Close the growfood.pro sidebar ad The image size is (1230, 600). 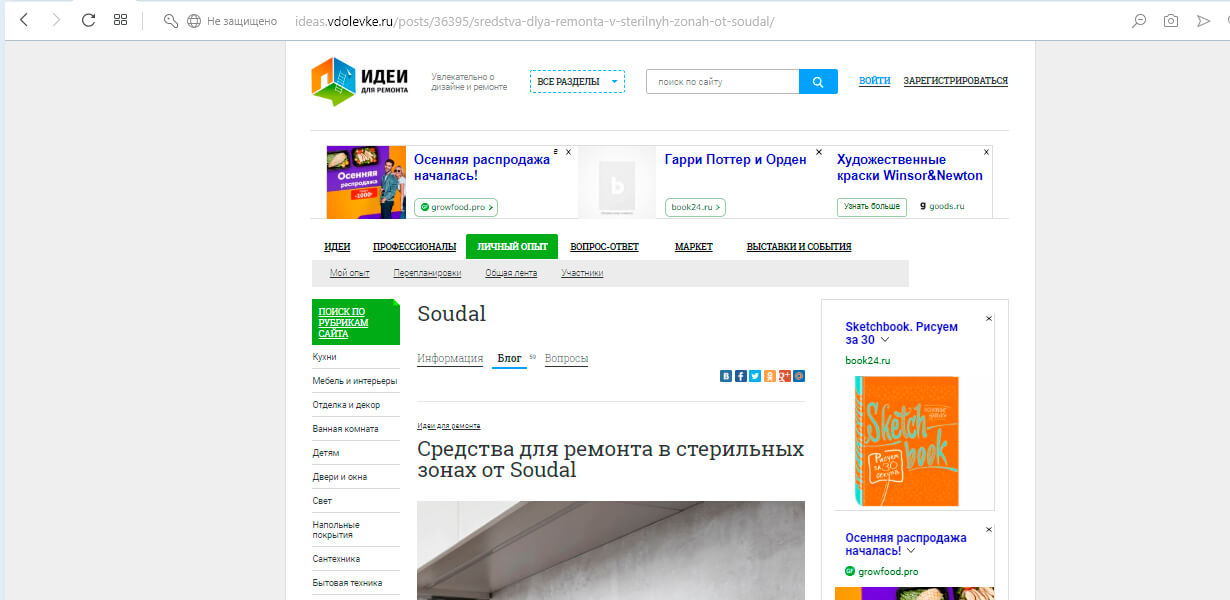pos(989,529)
